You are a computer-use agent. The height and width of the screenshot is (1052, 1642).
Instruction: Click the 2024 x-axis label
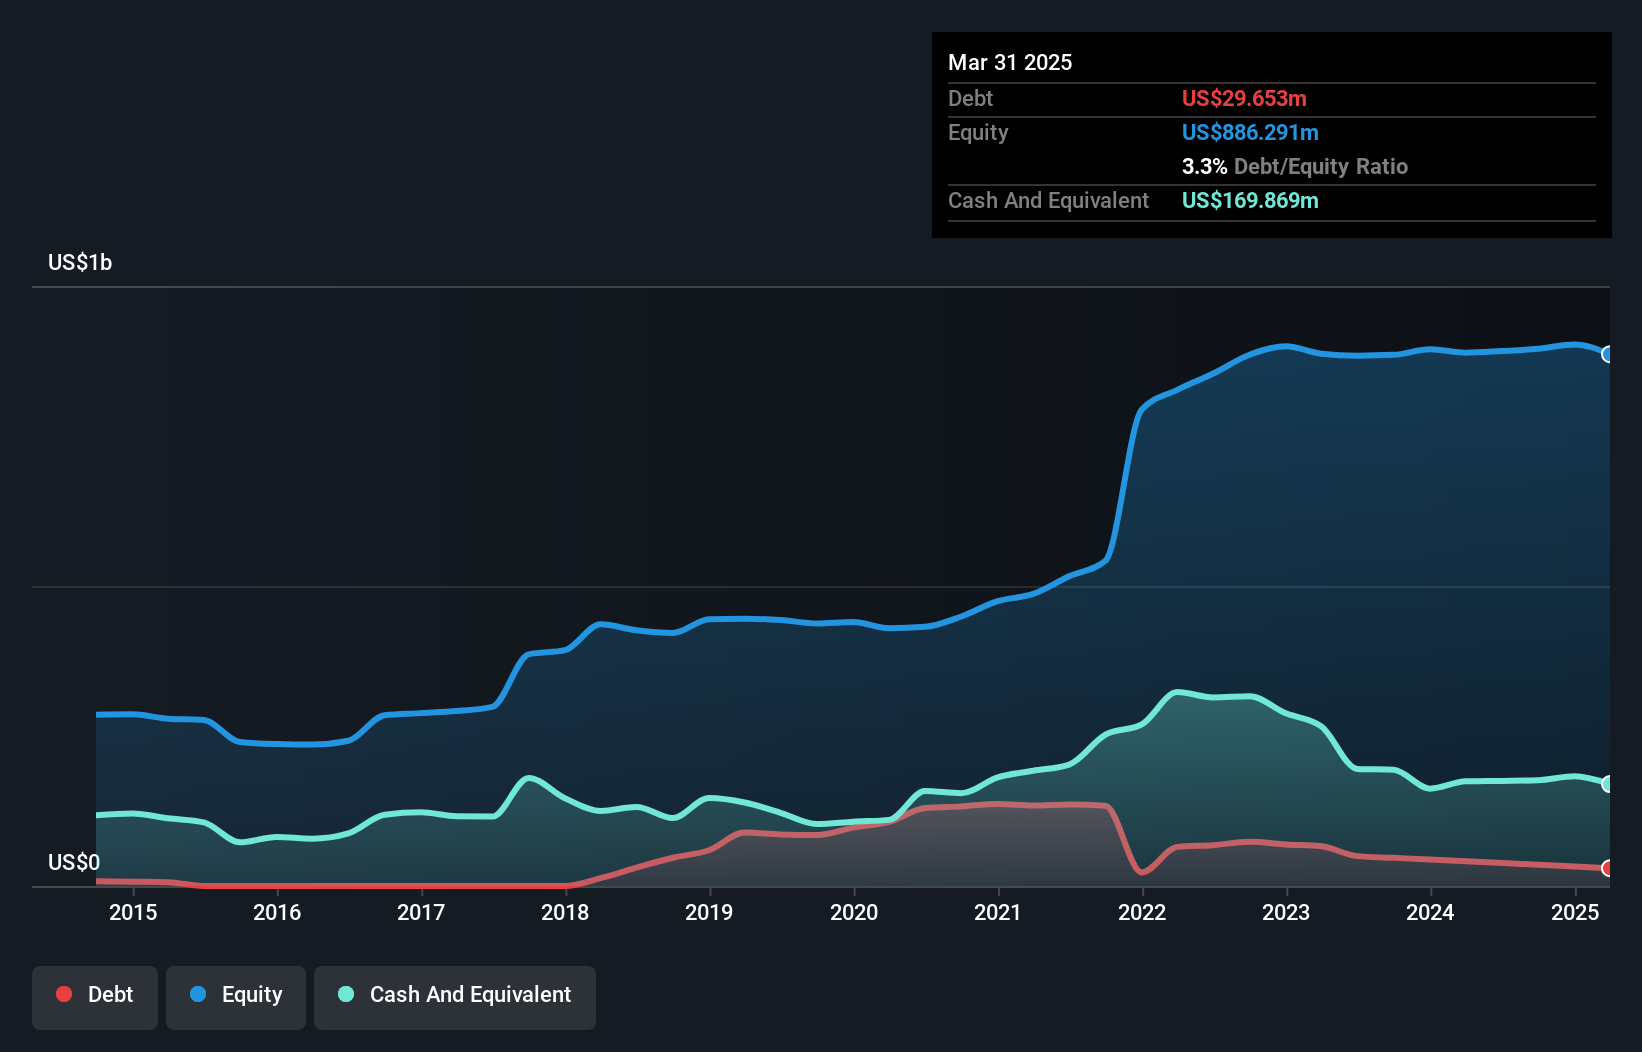click(1430, 912)
